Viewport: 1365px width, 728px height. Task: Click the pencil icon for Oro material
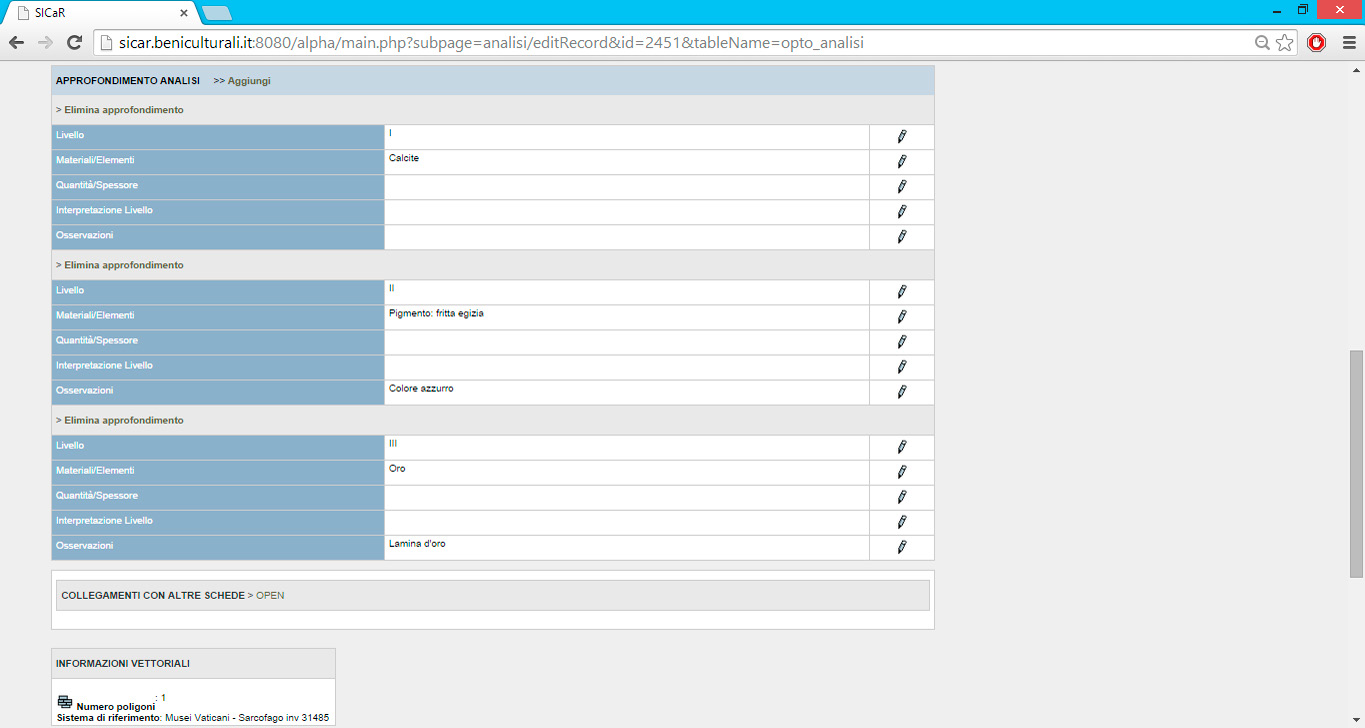tap(901, 472)
